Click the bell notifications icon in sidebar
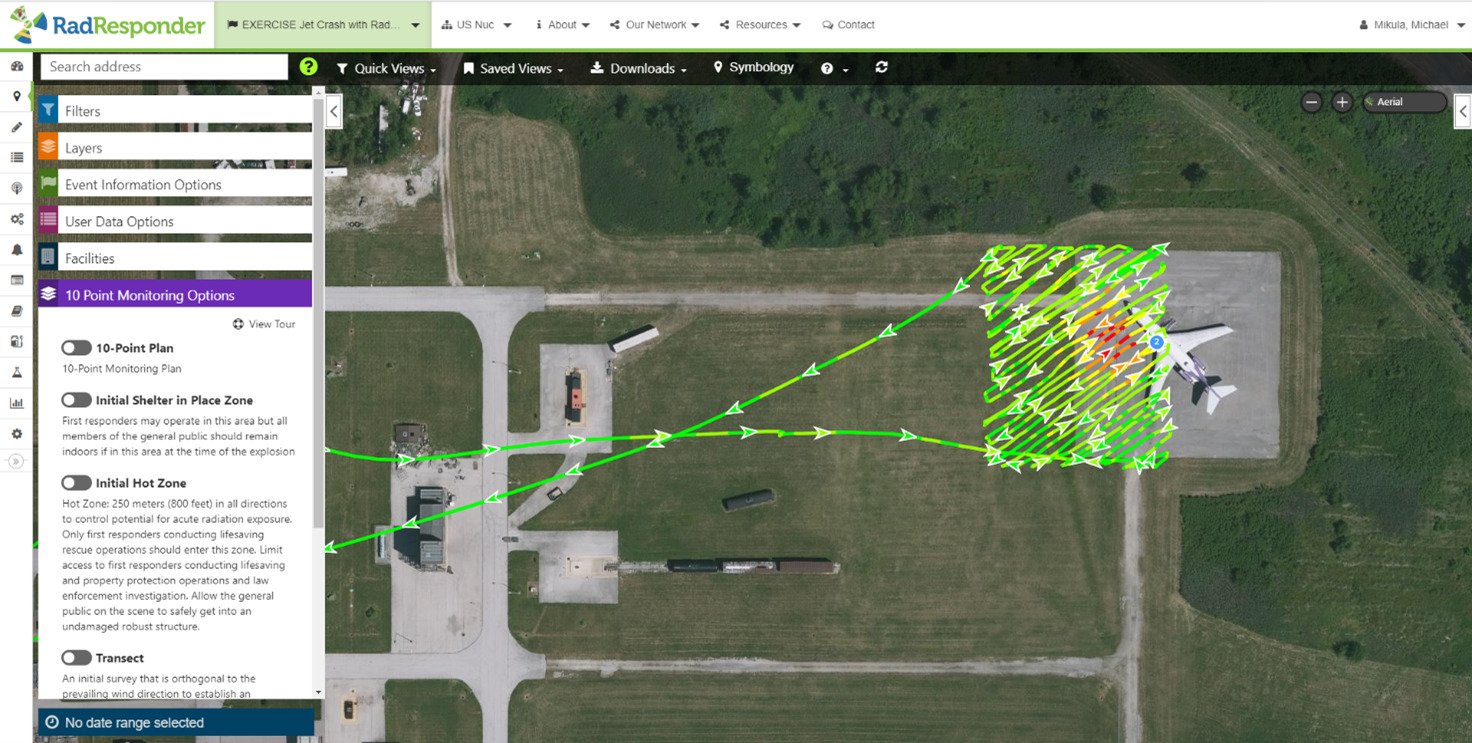Screen dimensions: 1472x743 point(16,249)
